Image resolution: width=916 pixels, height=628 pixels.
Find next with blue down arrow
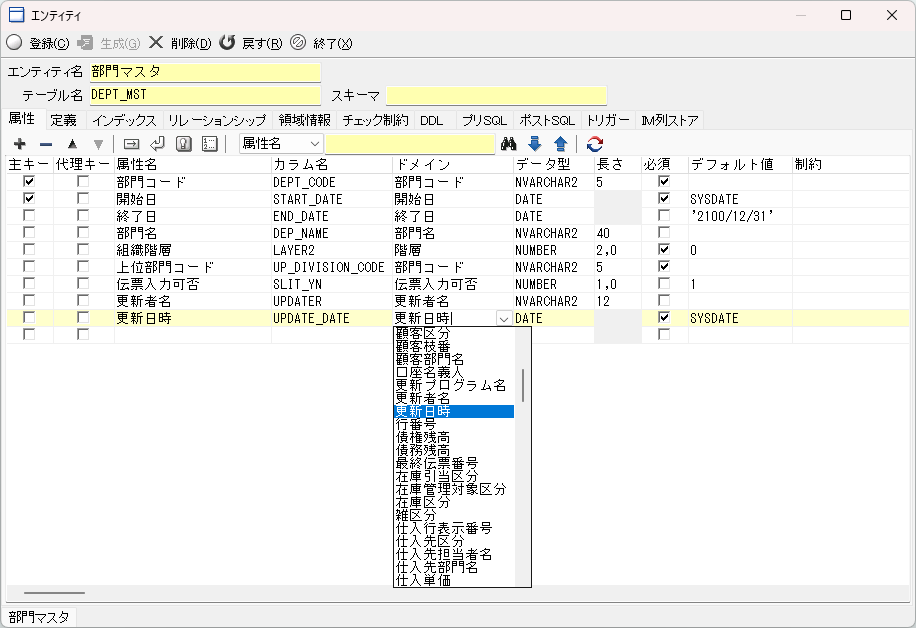[x=535, y=144]
